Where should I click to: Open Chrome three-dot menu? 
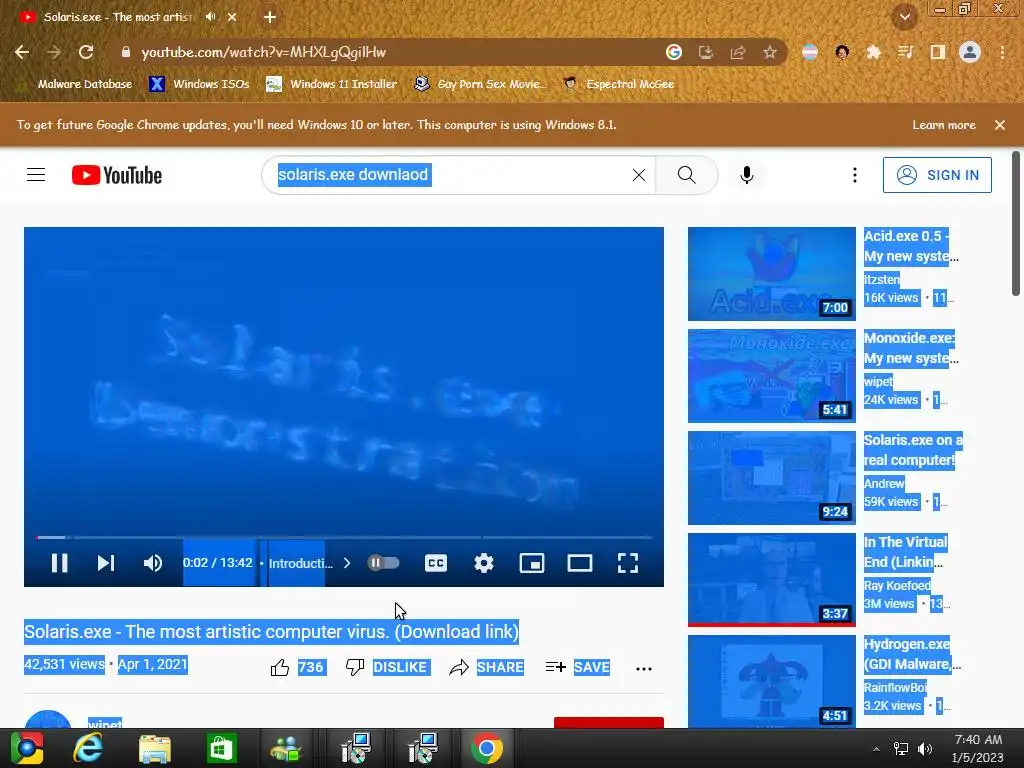point(1002,52)
